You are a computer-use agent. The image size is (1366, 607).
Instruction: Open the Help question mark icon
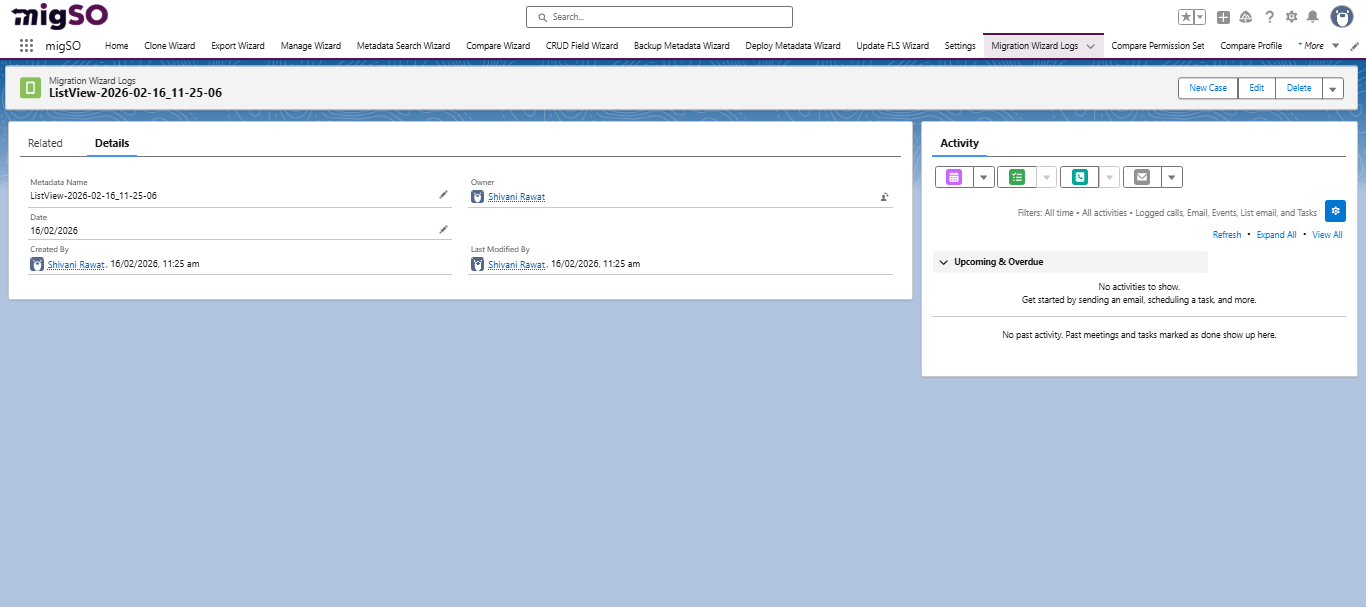1269,16
